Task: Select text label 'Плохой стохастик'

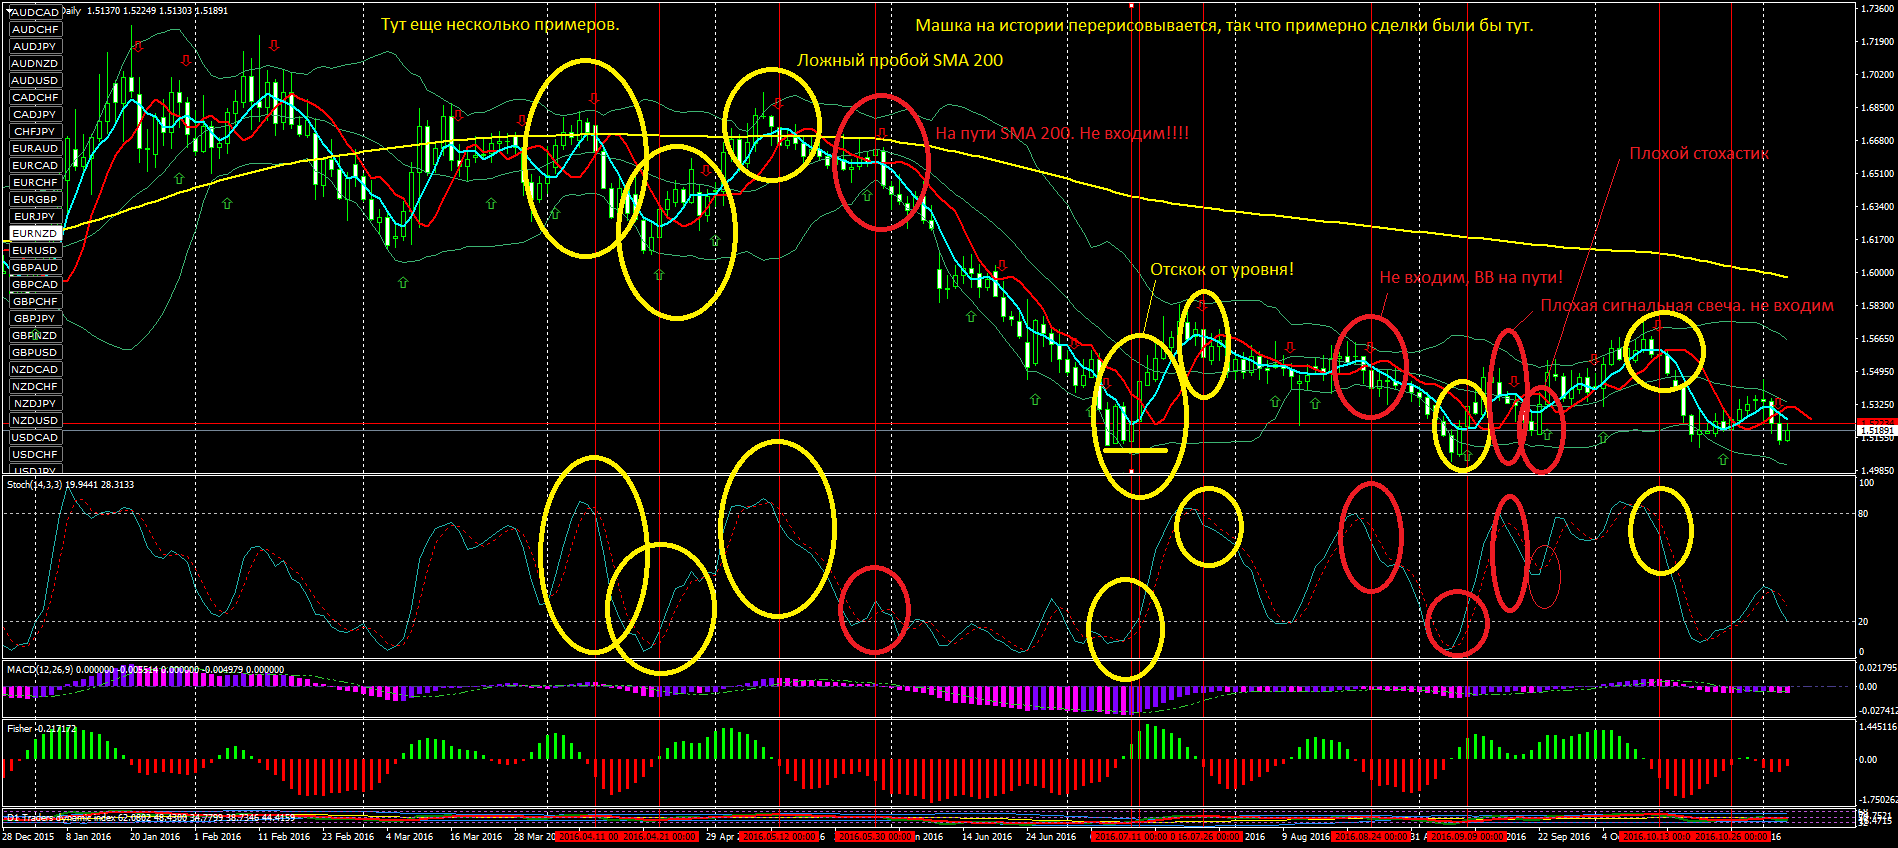Action: tap(1699, 153)
